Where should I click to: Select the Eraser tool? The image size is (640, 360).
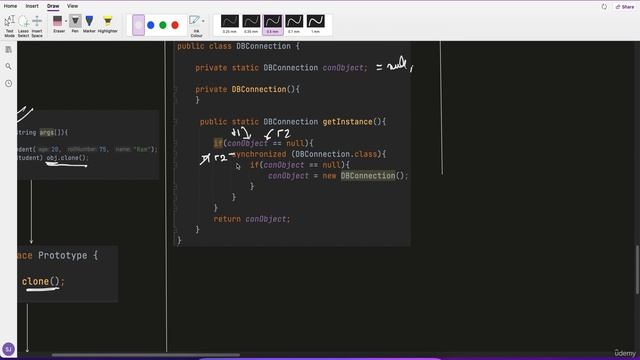[58, 24]
